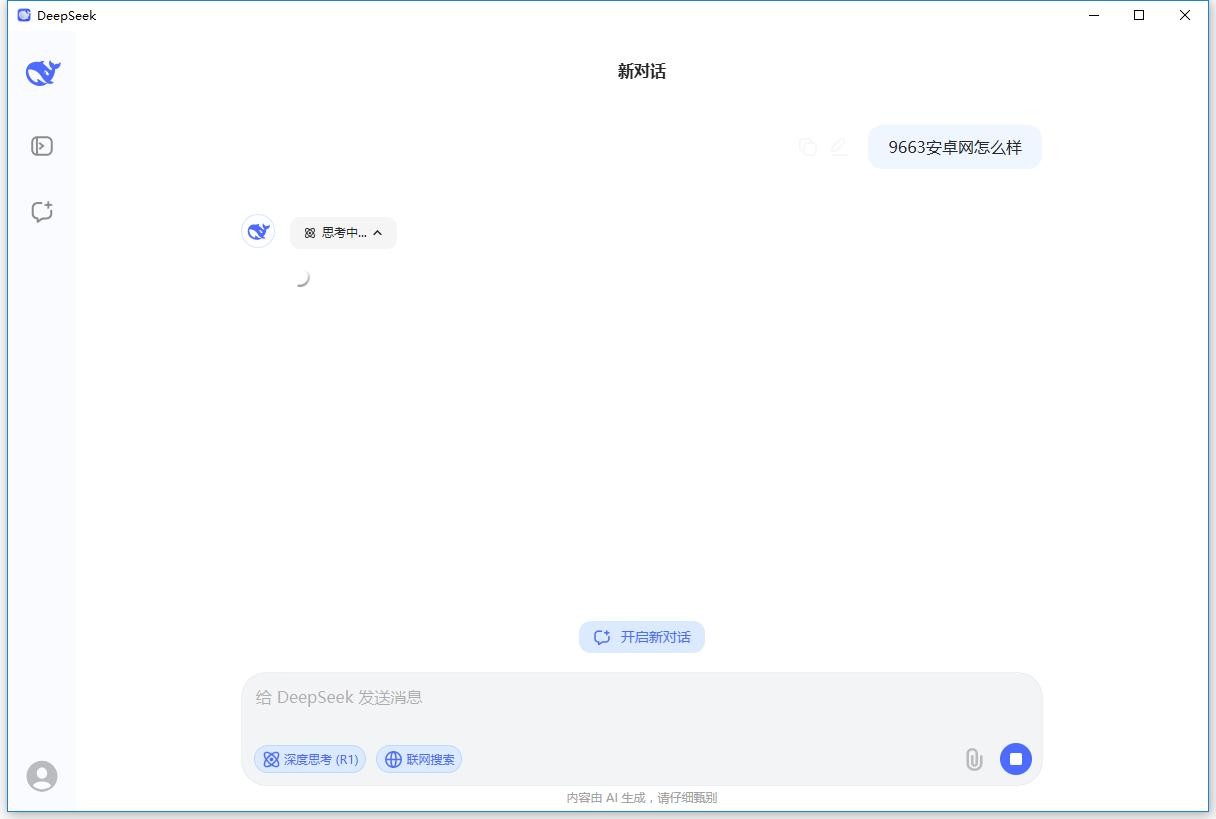Focus the 给 DeepSeek 发送消息 input

pos(642,698)
